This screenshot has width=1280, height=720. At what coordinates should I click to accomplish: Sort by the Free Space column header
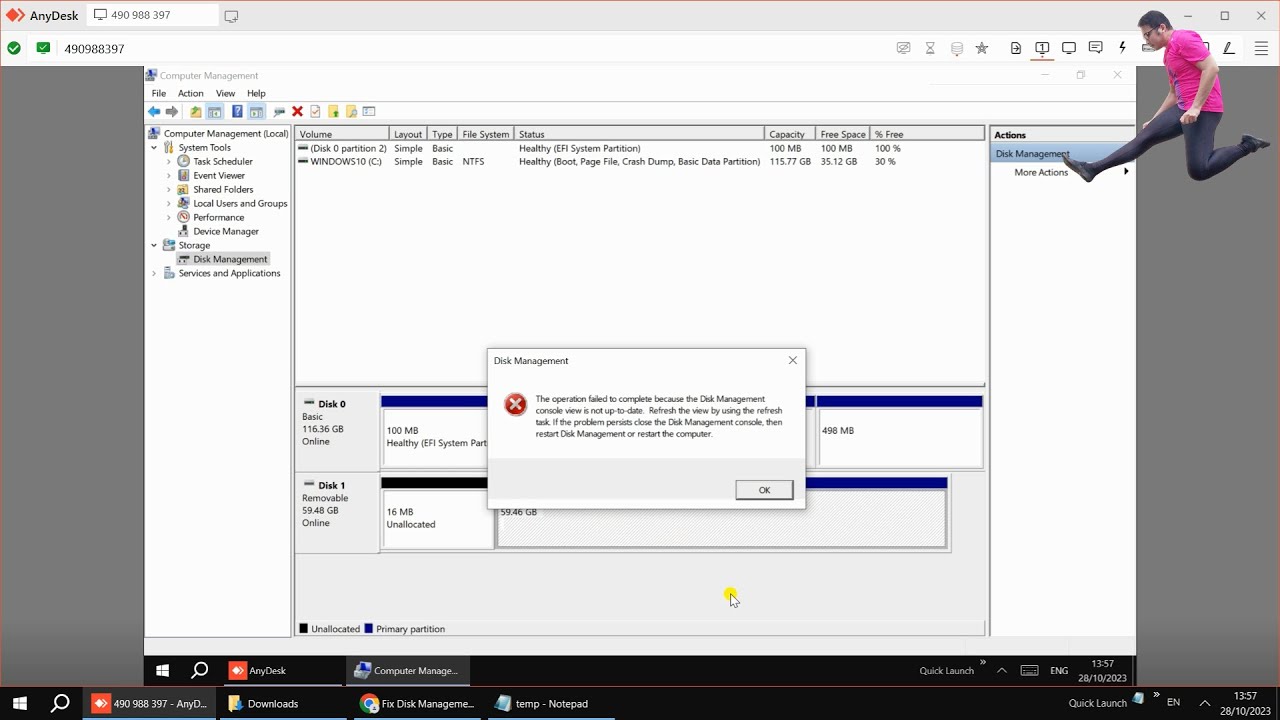pyautogui.click(x=843, y=134)
